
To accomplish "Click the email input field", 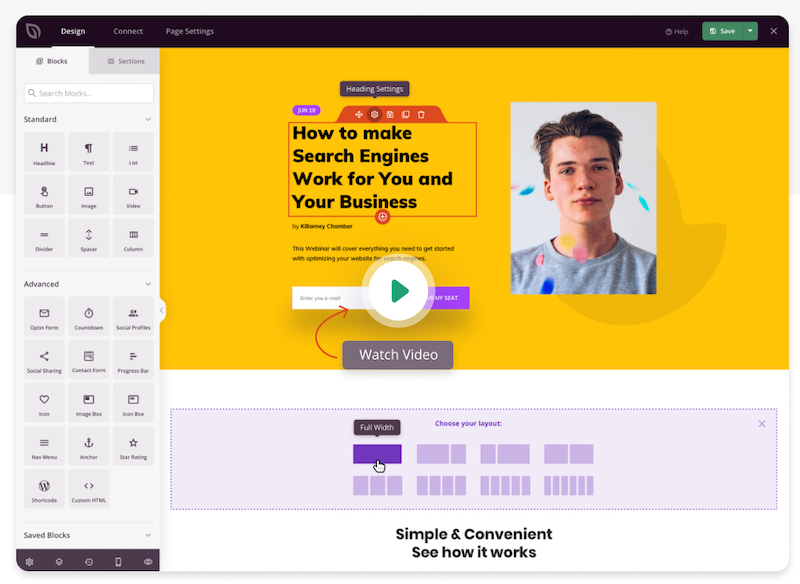I will 332,298.
